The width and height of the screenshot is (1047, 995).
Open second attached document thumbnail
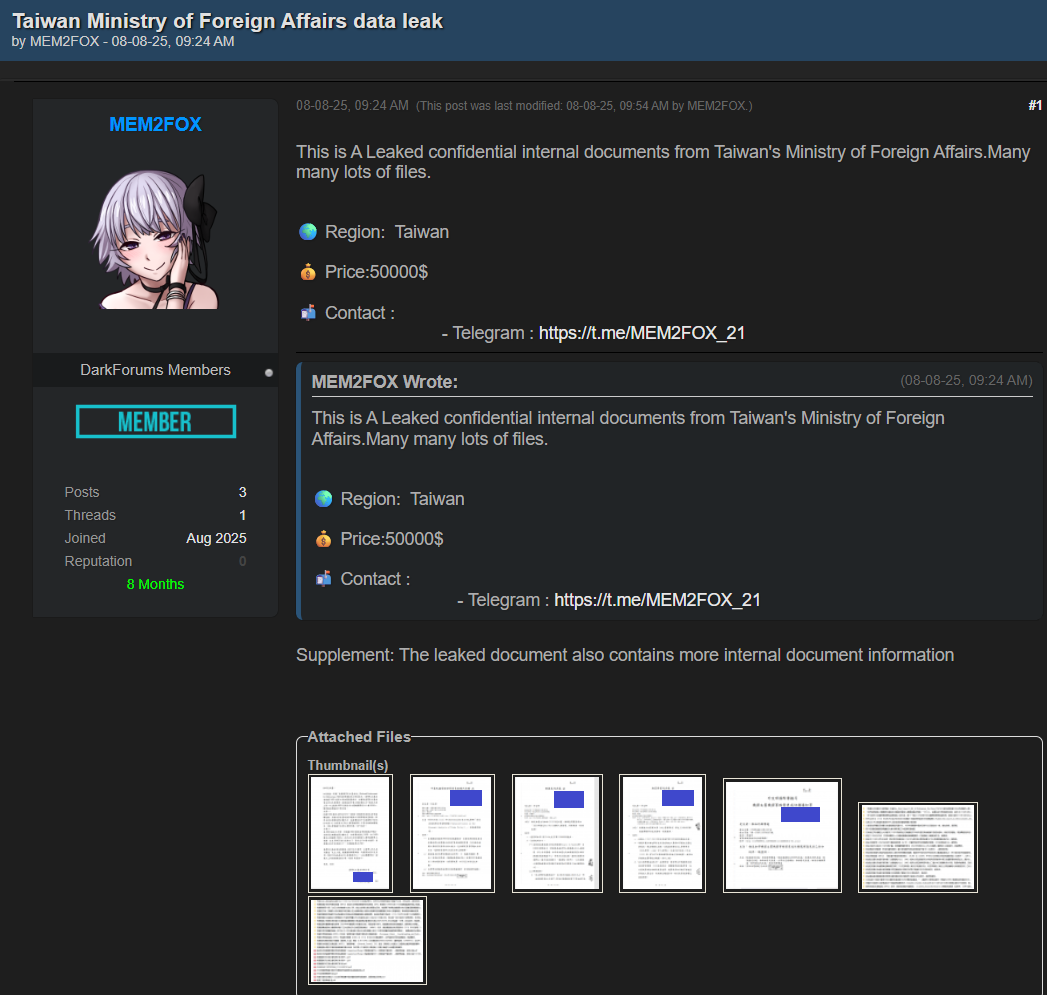coord(452,833)
